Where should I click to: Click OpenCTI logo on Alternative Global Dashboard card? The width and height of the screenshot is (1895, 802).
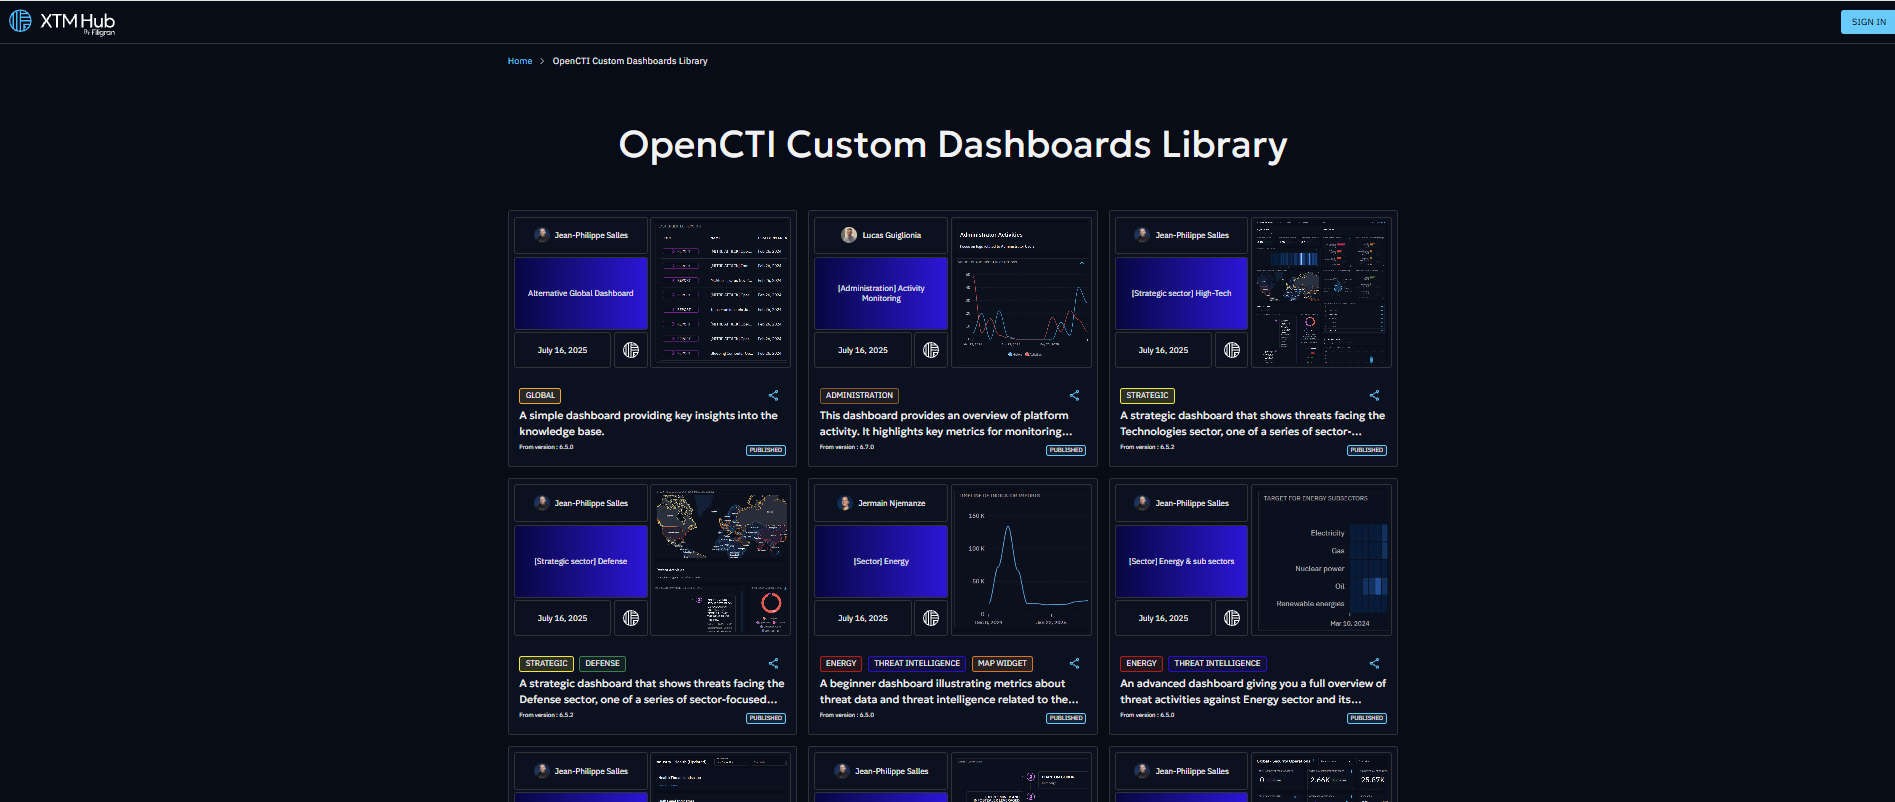(631, 350)
